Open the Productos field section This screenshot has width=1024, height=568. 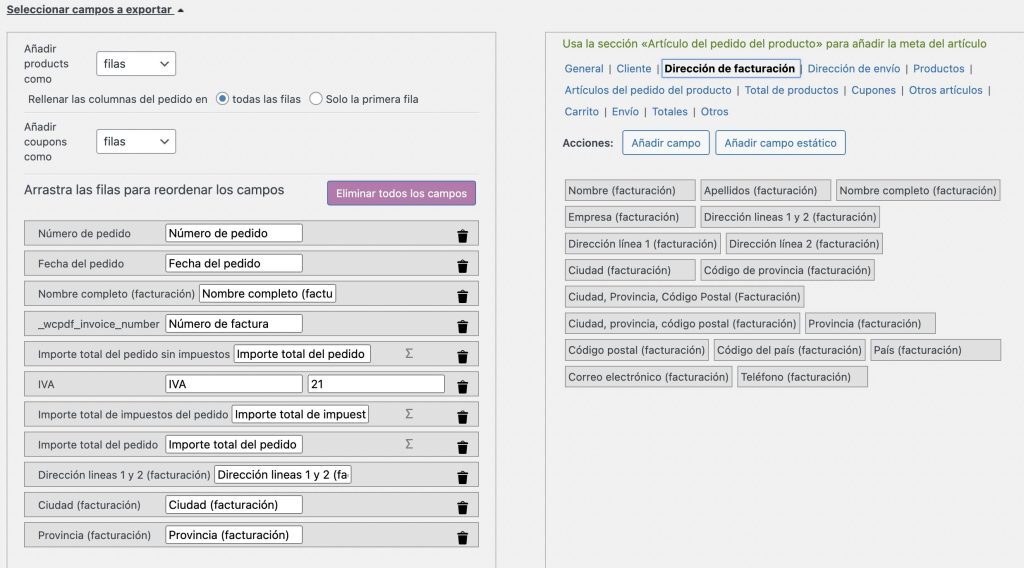(x=938, y=69)
